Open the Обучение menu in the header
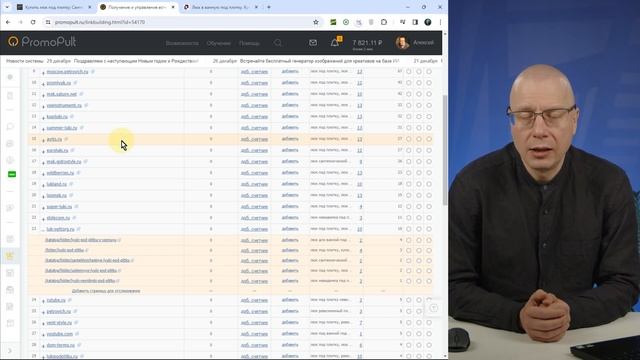The width and height of the screenshot is (640, 360). pyautogui.click(x=218, y=43)
